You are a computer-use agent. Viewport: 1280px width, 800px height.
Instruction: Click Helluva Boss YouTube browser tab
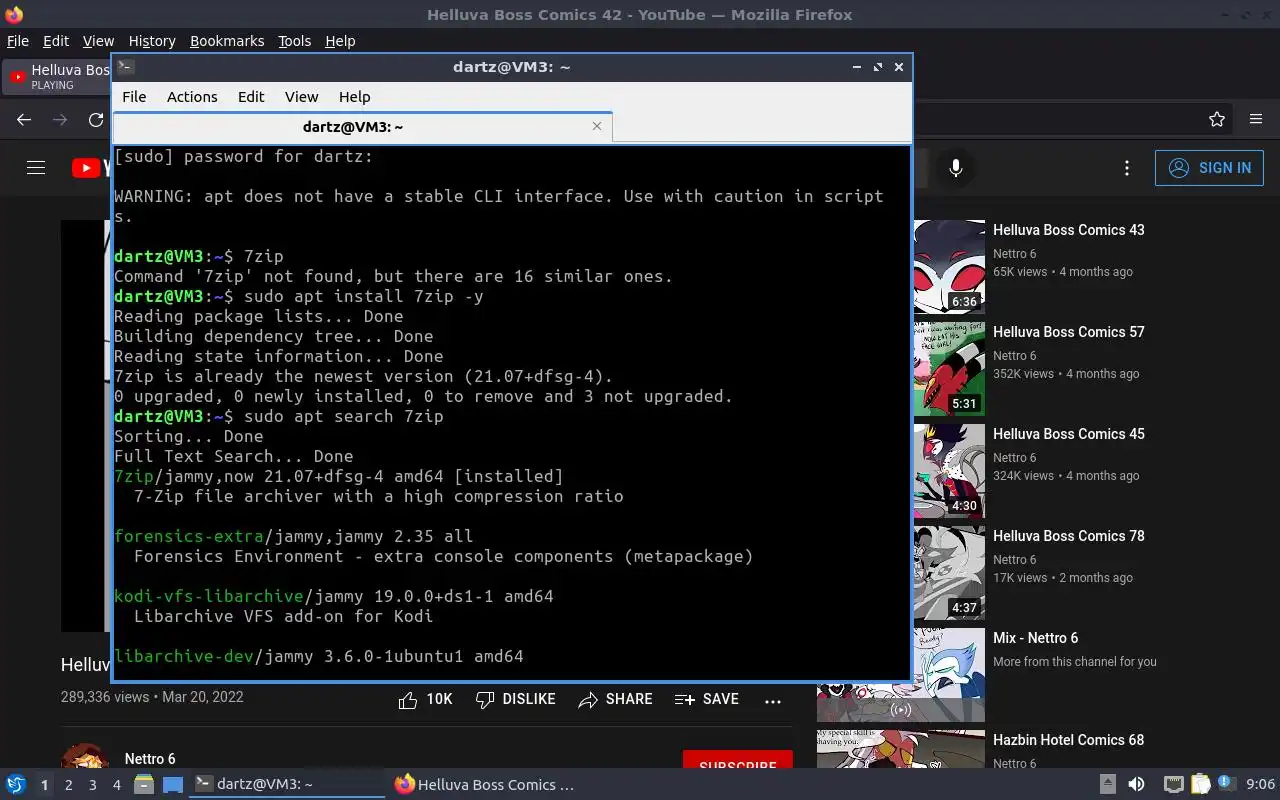coord(58,77)
